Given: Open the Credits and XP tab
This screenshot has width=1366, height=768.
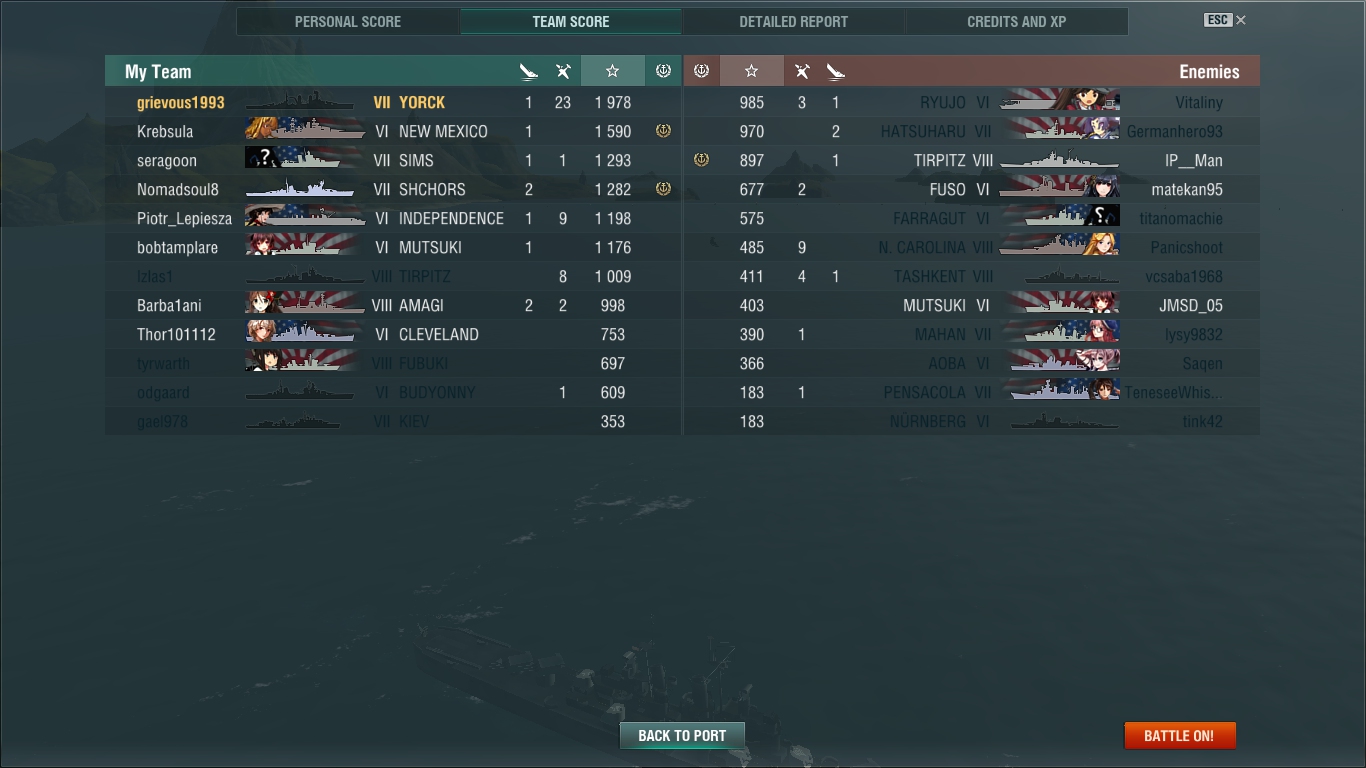Looking at the screenshot, I should (x=1017, y=21).
